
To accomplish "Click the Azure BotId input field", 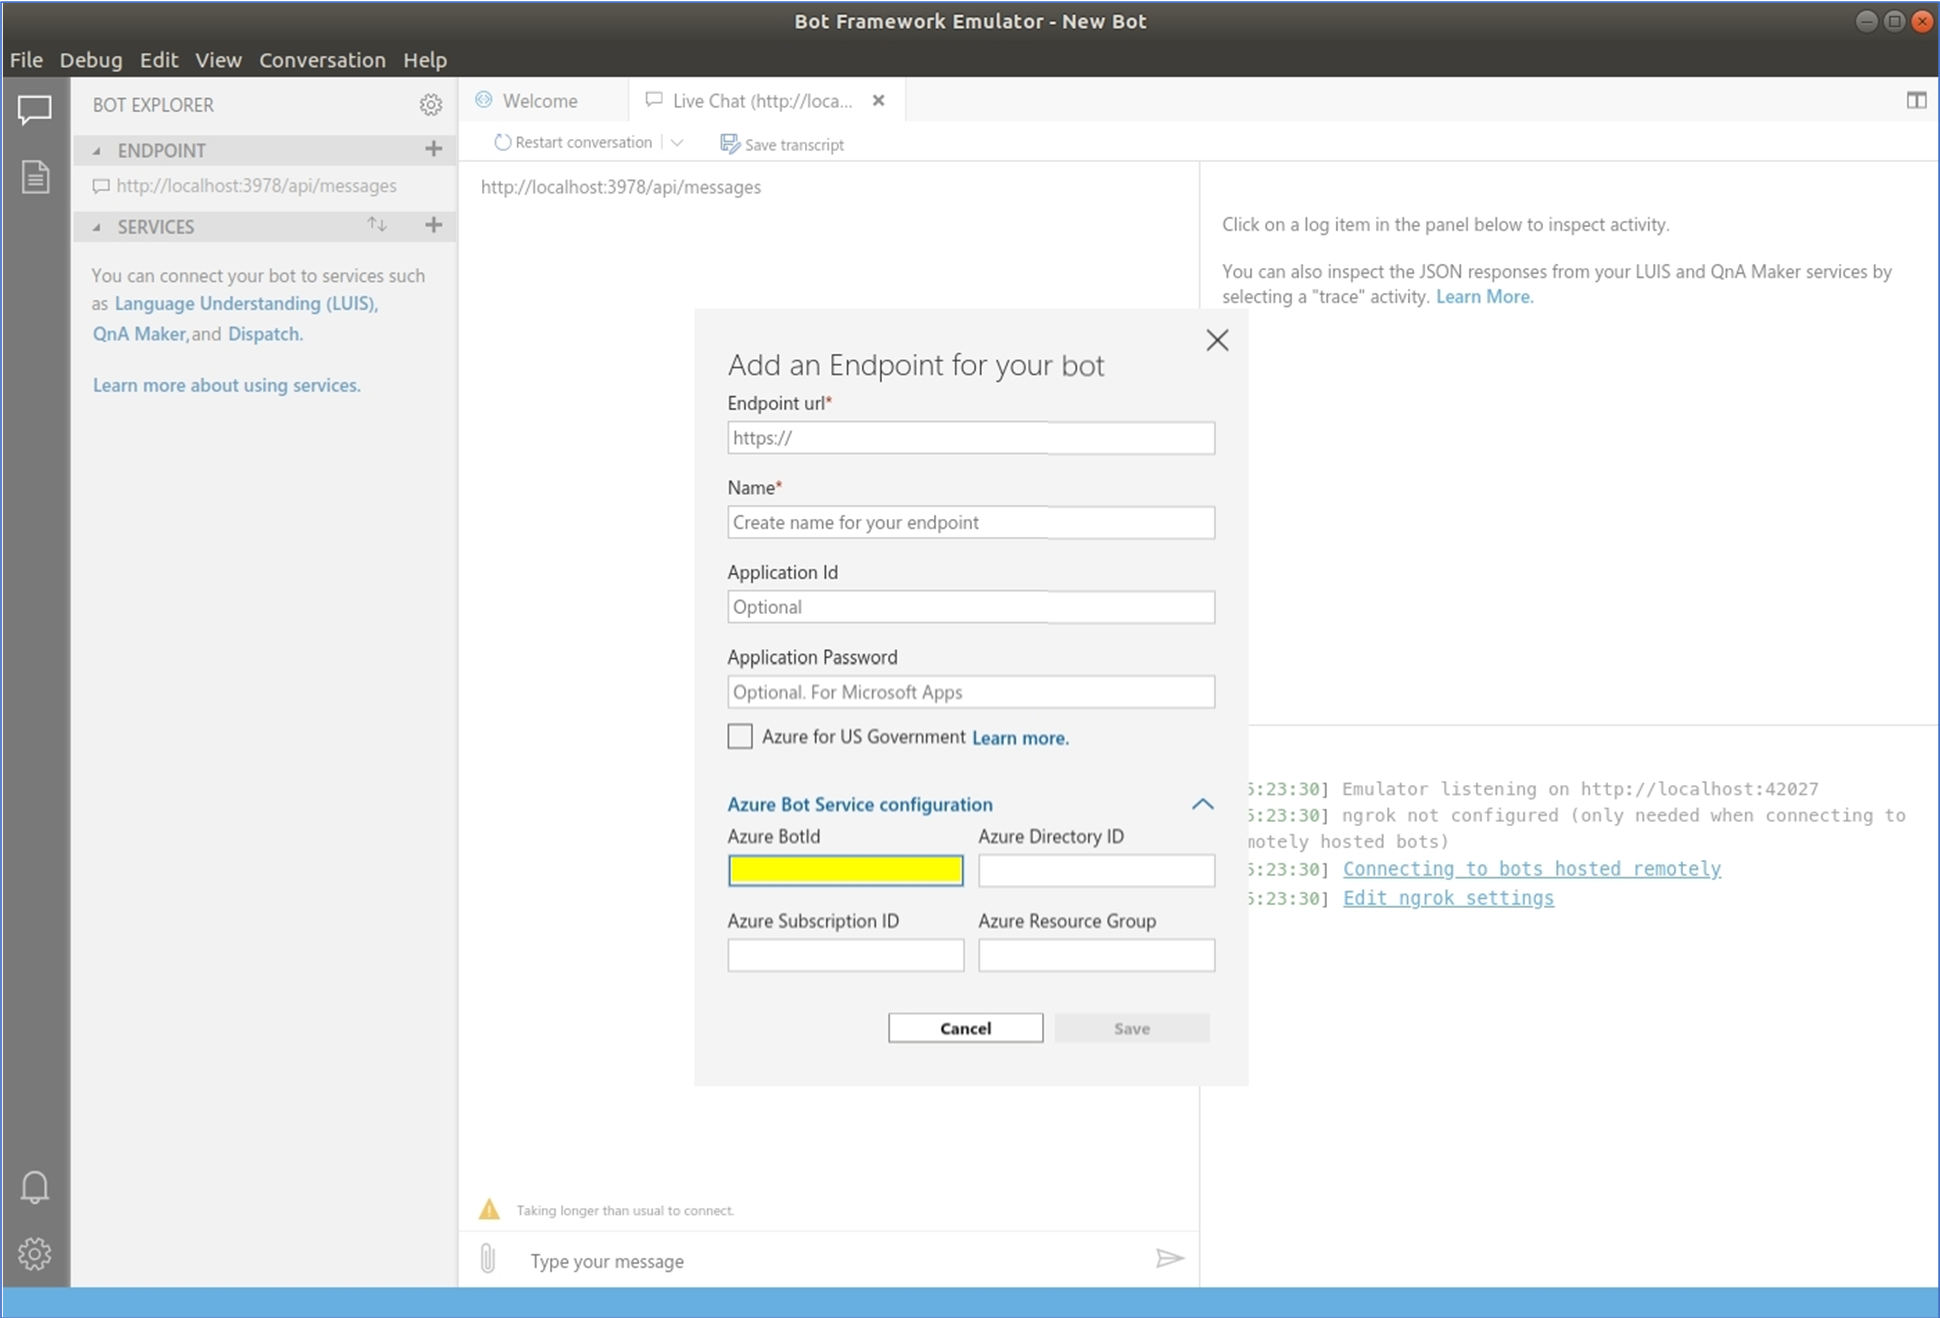I will pos(846,870).
